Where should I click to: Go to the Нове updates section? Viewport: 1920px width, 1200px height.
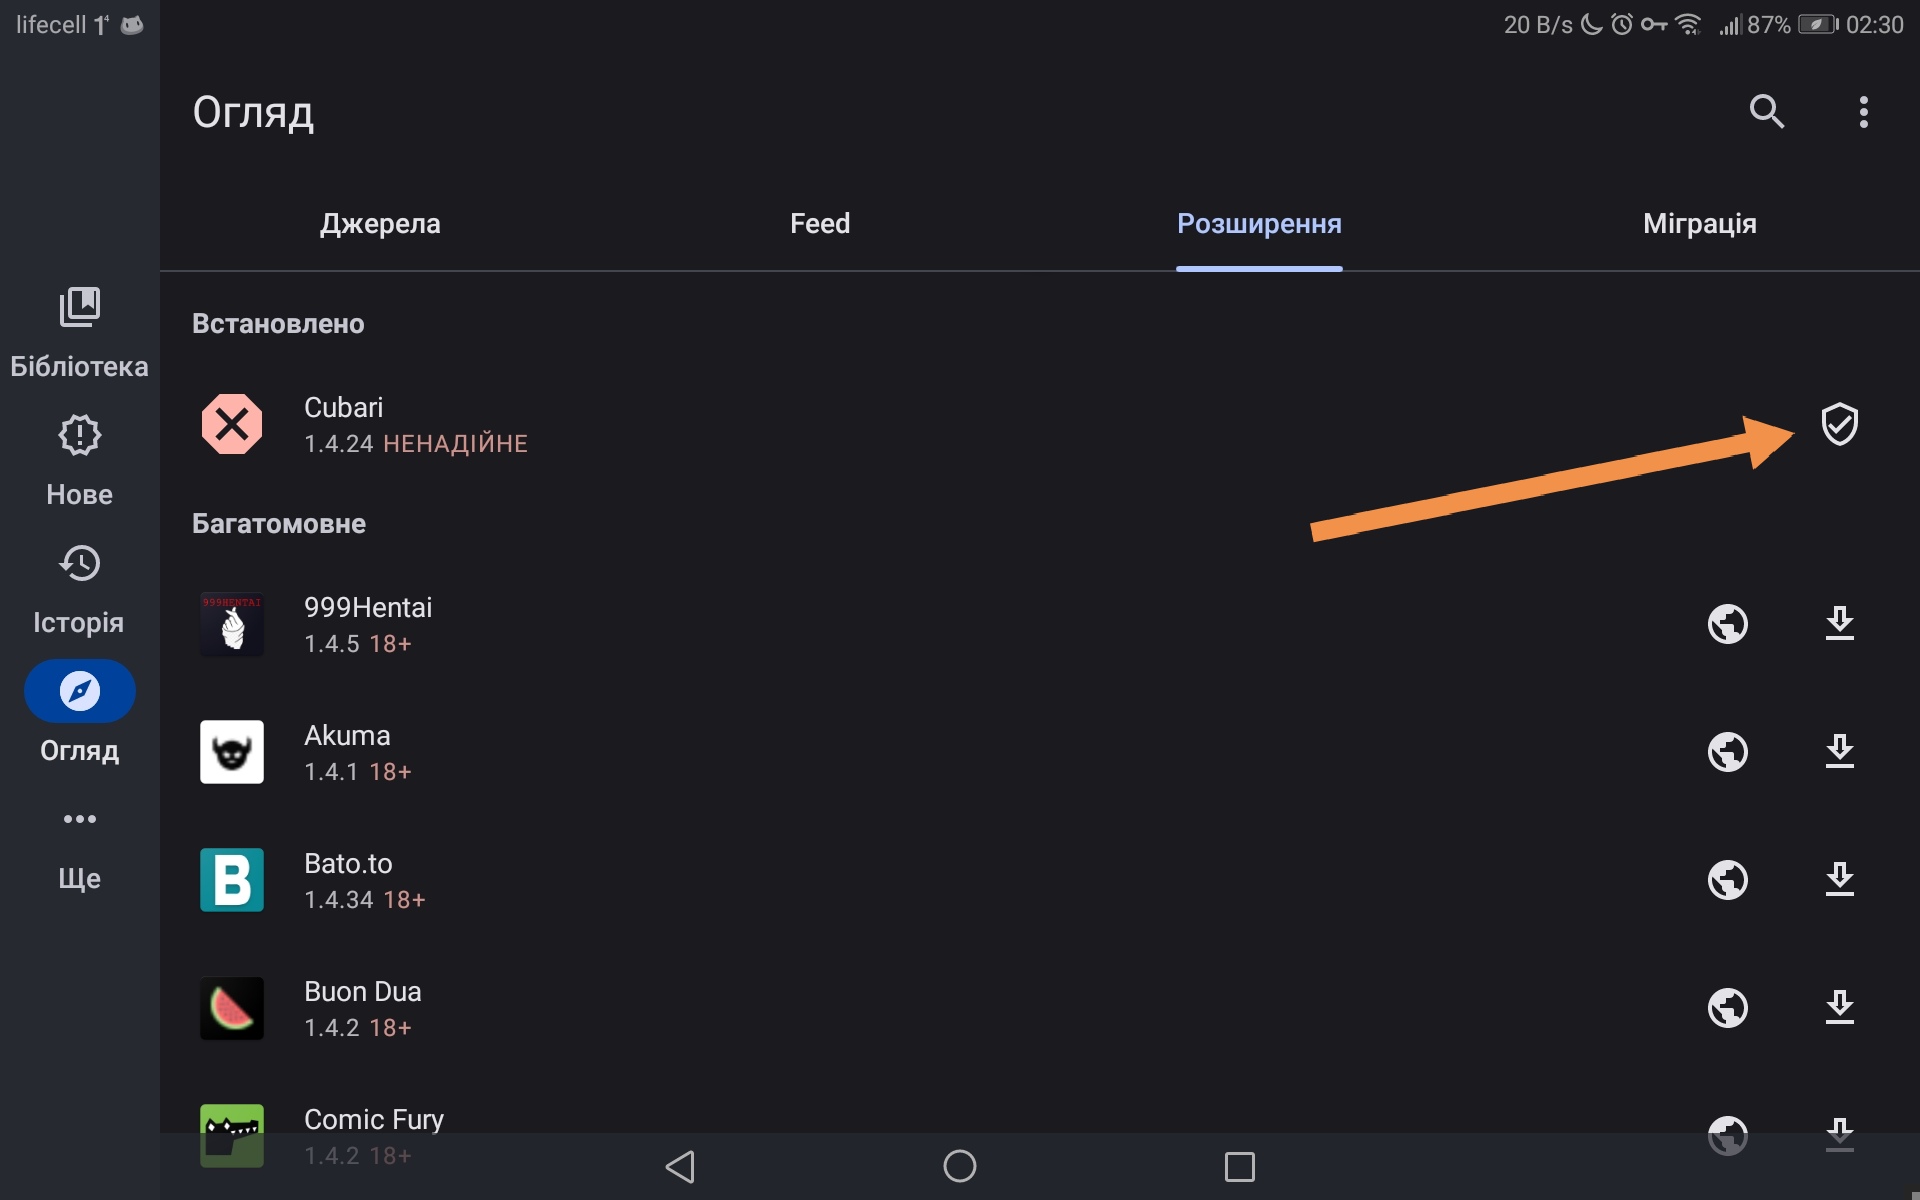coord(79,461)
